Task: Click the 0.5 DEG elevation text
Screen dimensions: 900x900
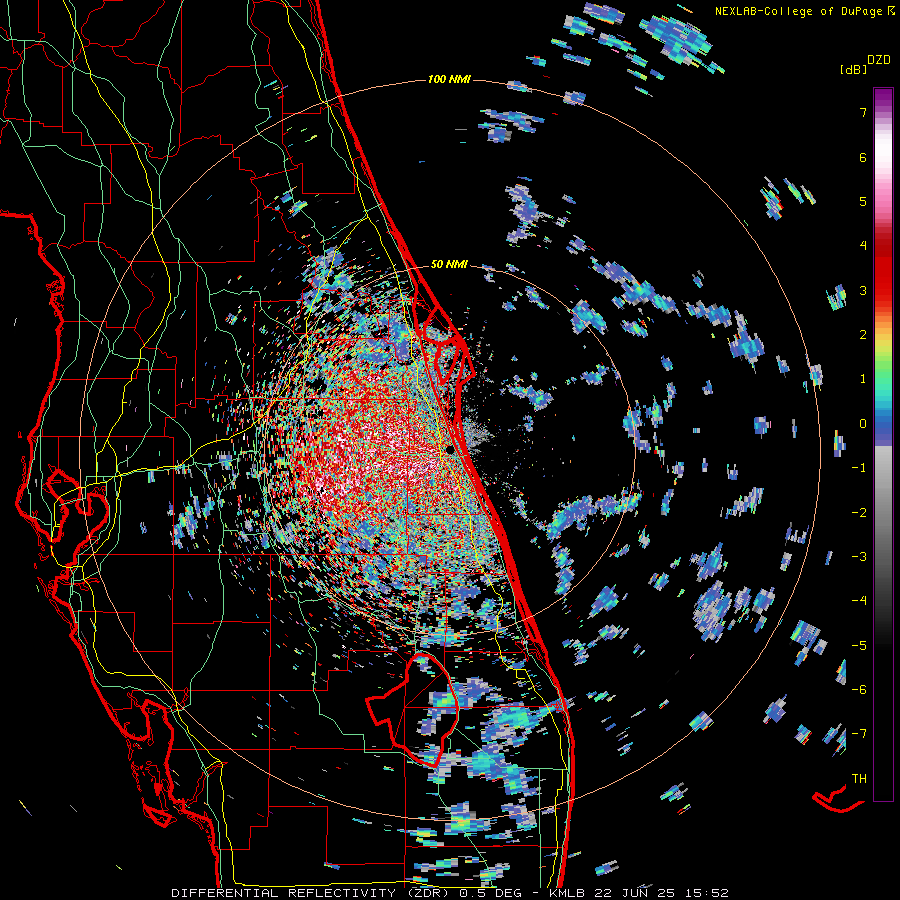Action: 490,893
